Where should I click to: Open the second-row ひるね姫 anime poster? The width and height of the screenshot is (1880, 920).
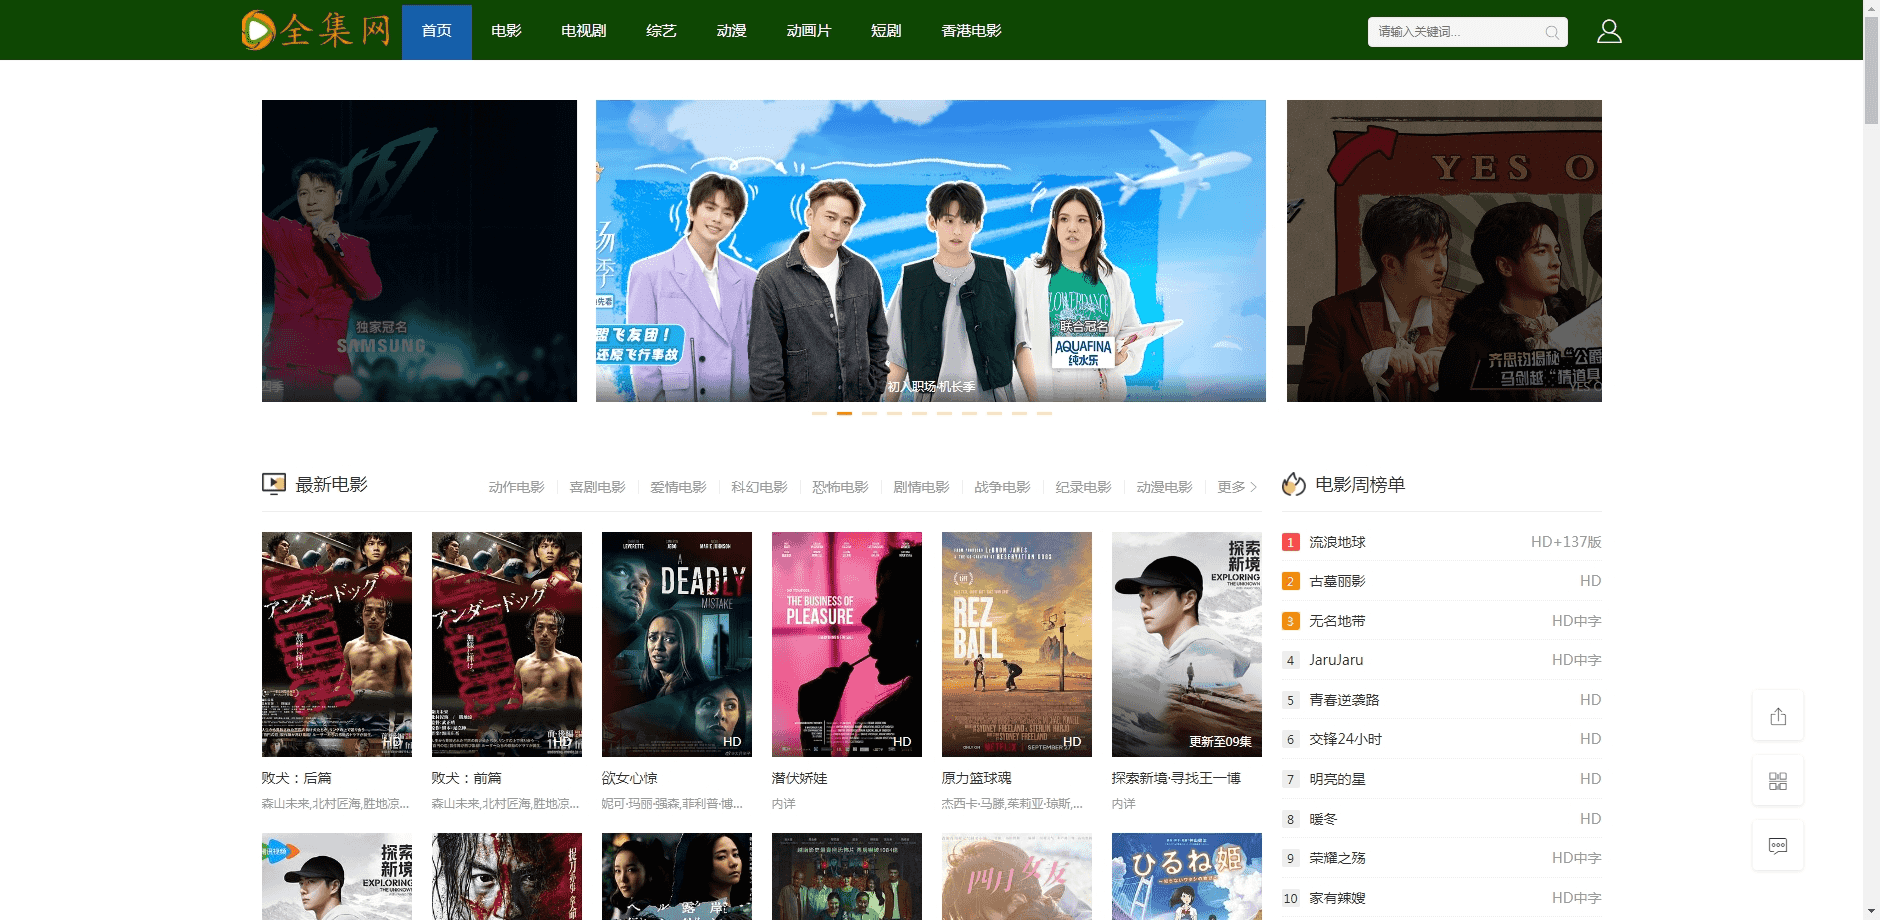1187,877
